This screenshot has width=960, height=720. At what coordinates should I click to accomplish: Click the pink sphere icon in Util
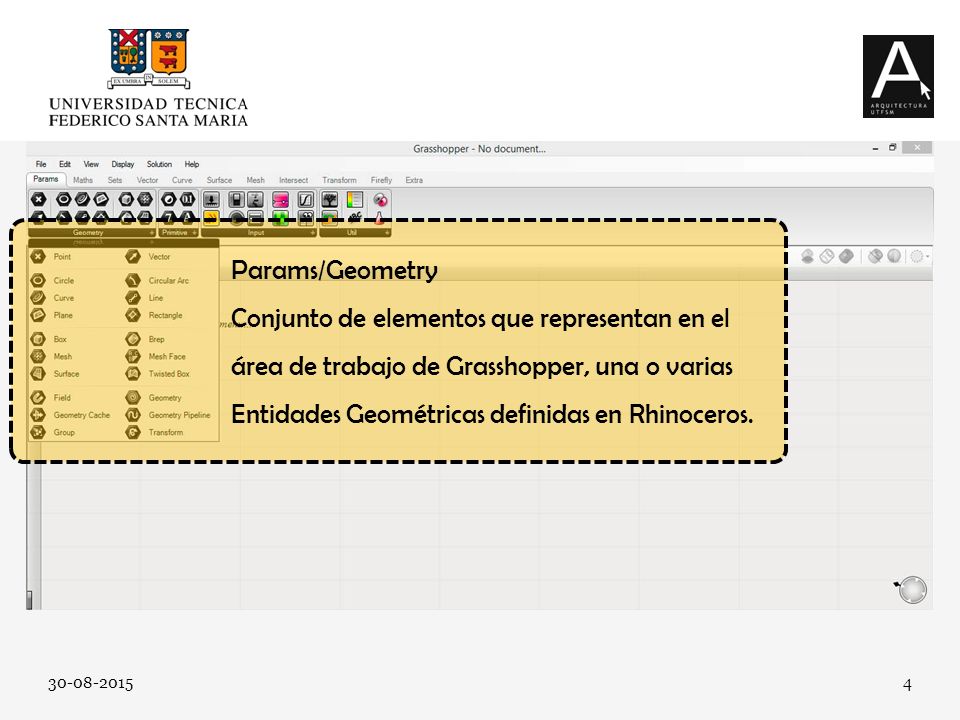click(380, 200)
